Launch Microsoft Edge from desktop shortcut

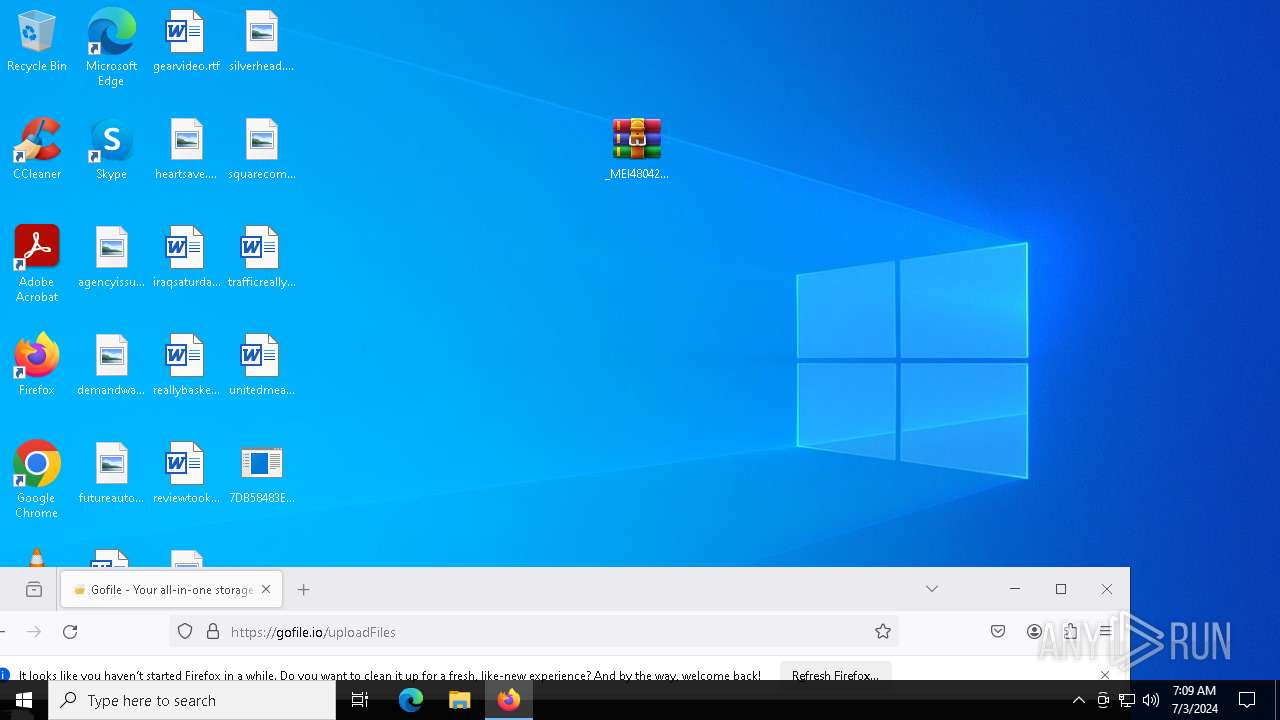click(x=111, y=47)
